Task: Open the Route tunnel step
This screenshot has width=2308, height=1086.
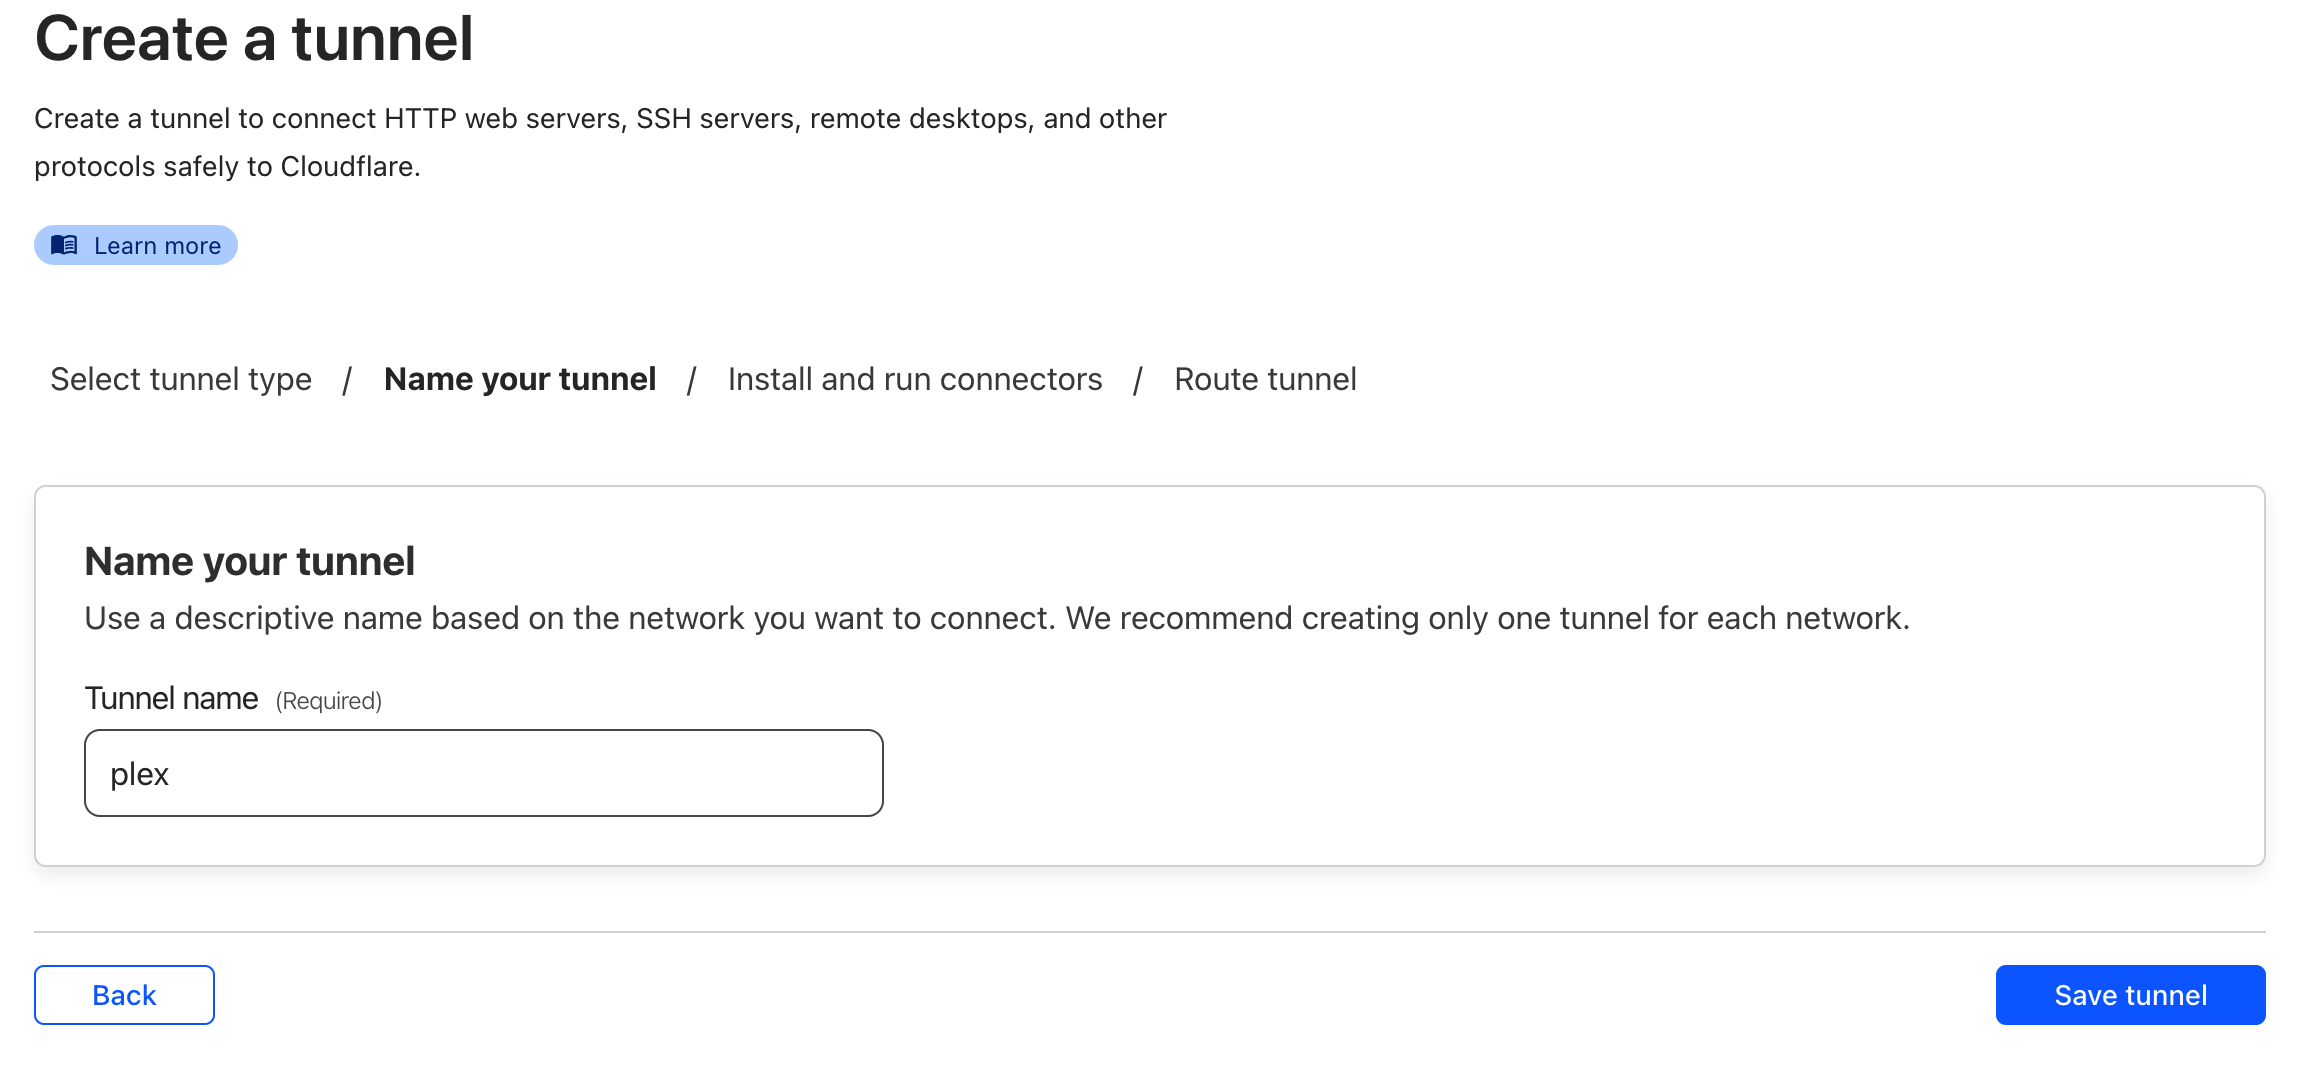Action: [x=1265, y=380]
